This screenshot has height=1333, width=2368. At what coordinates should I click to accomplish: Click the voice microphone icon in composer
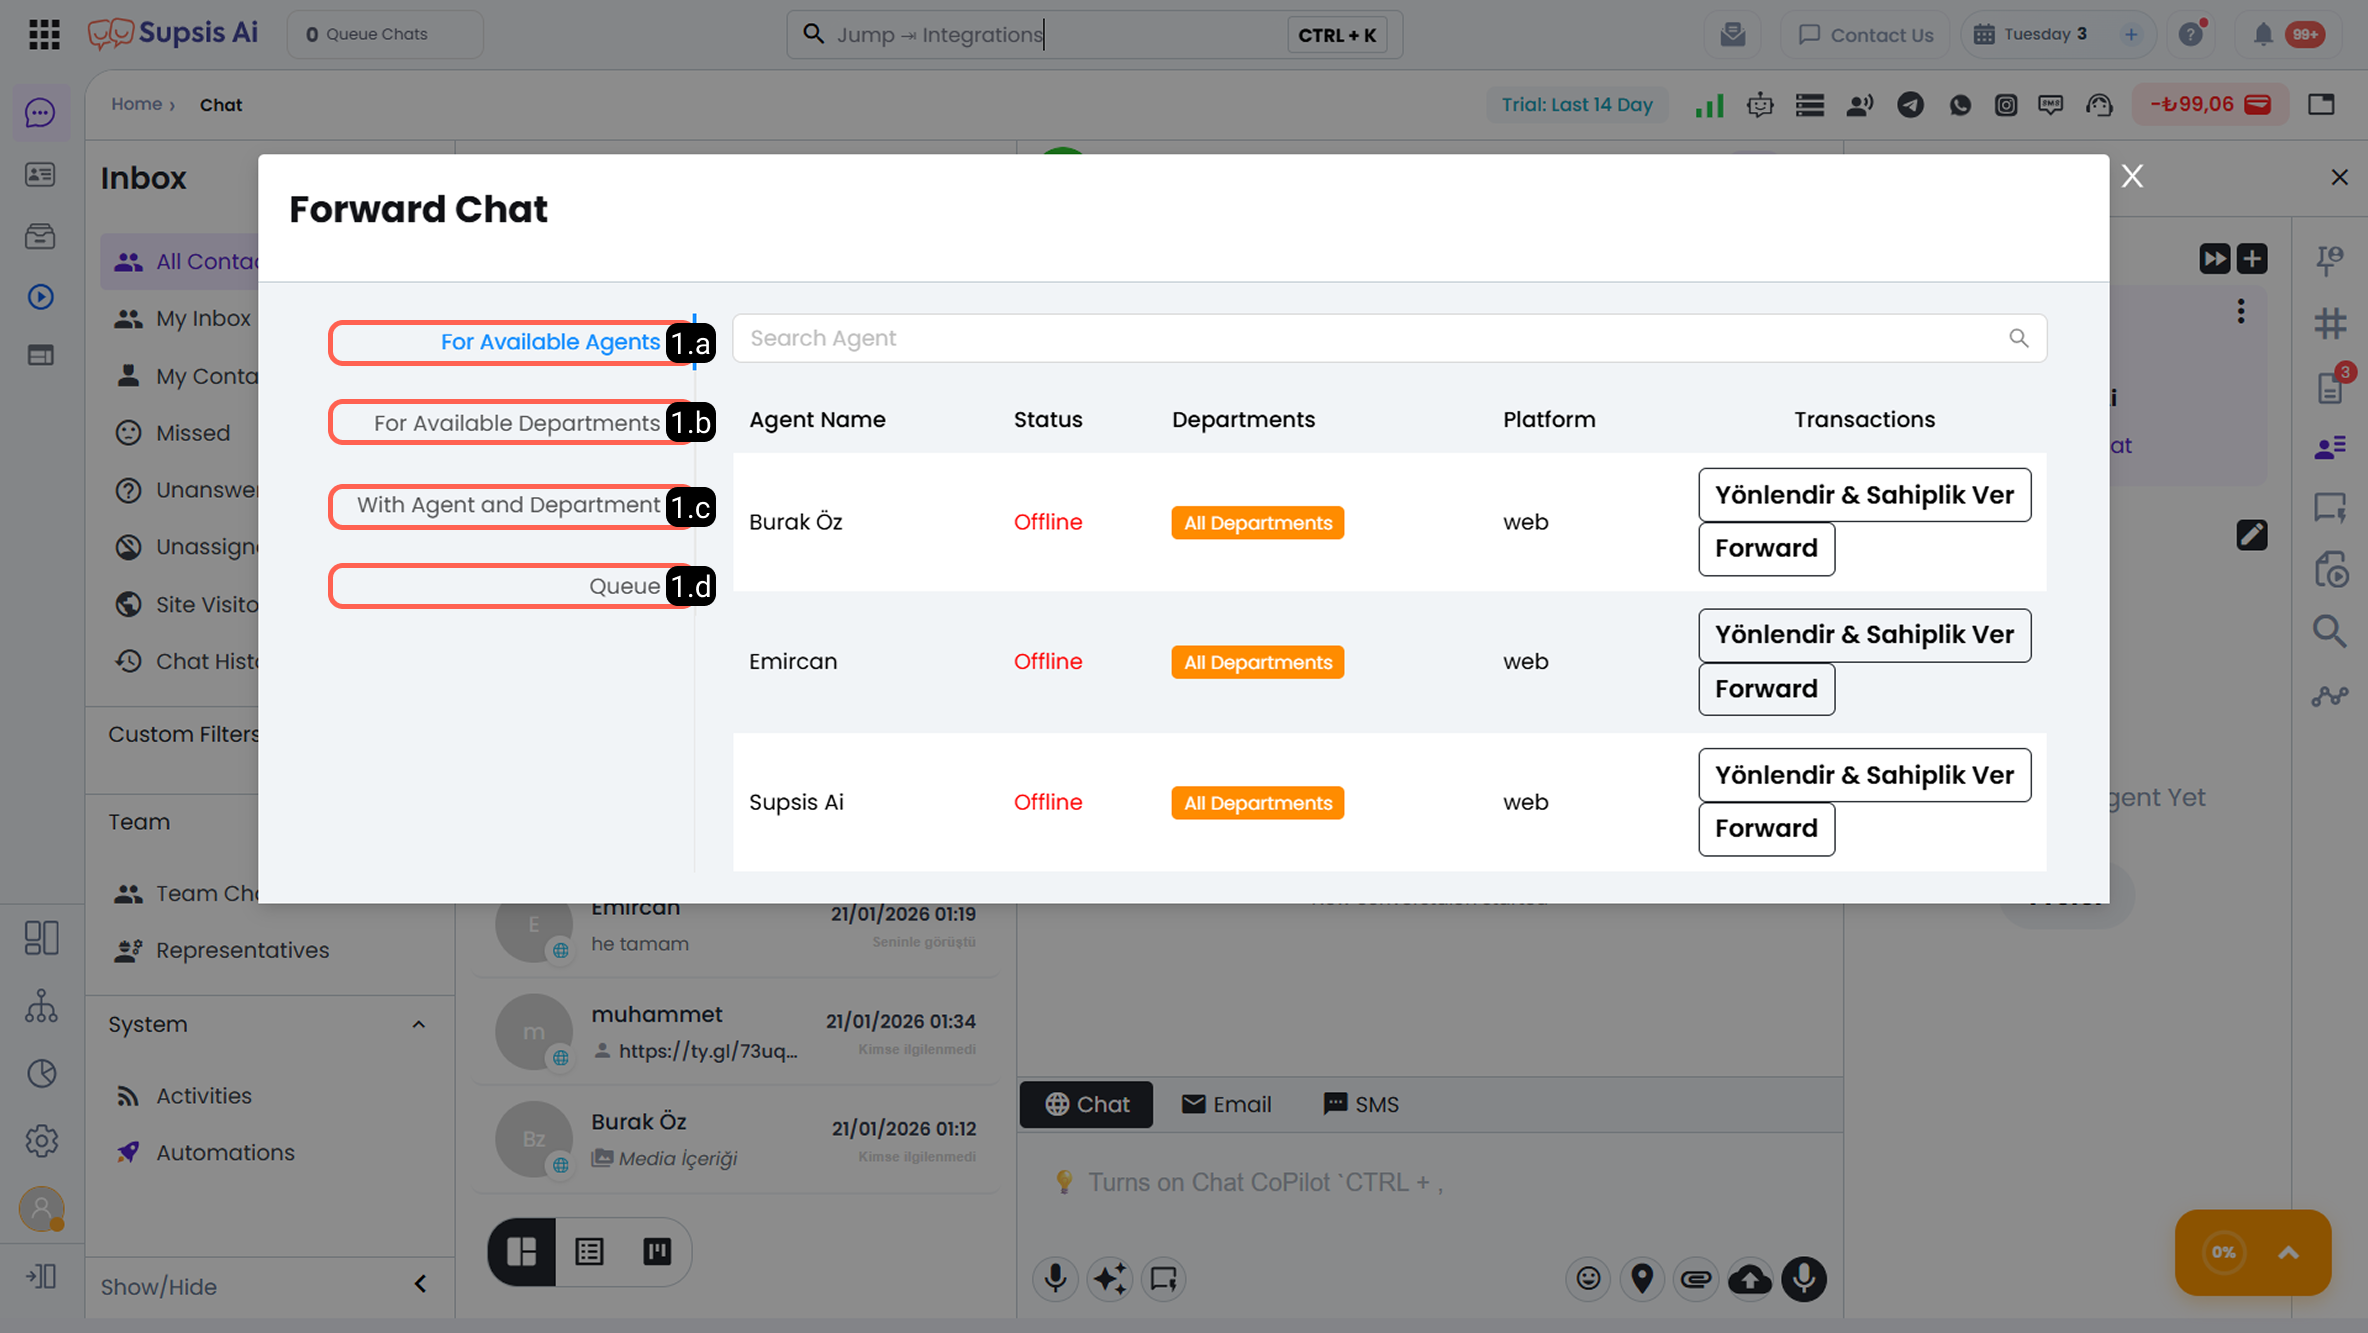click(1055, 1278)
